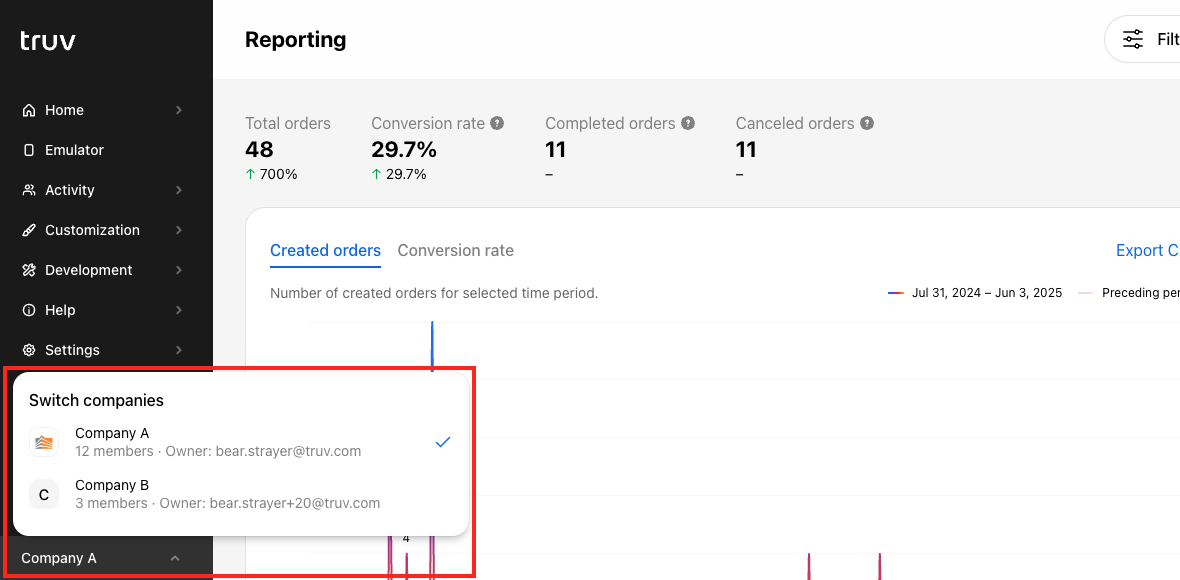Screen dimensions: 1180x580
Task: Click the Reporting page heading
Action: (x=296, y=40)
